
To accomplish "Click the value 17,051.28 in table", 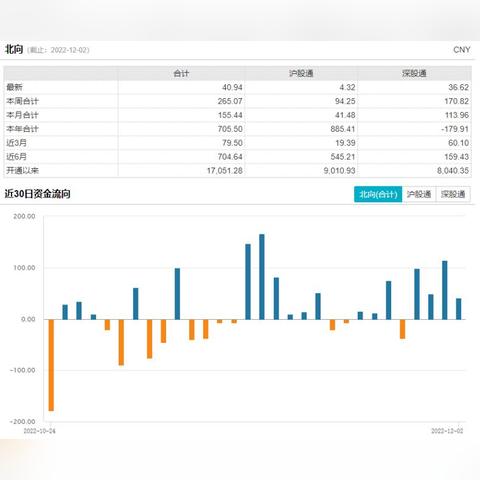I will point(225,171).
